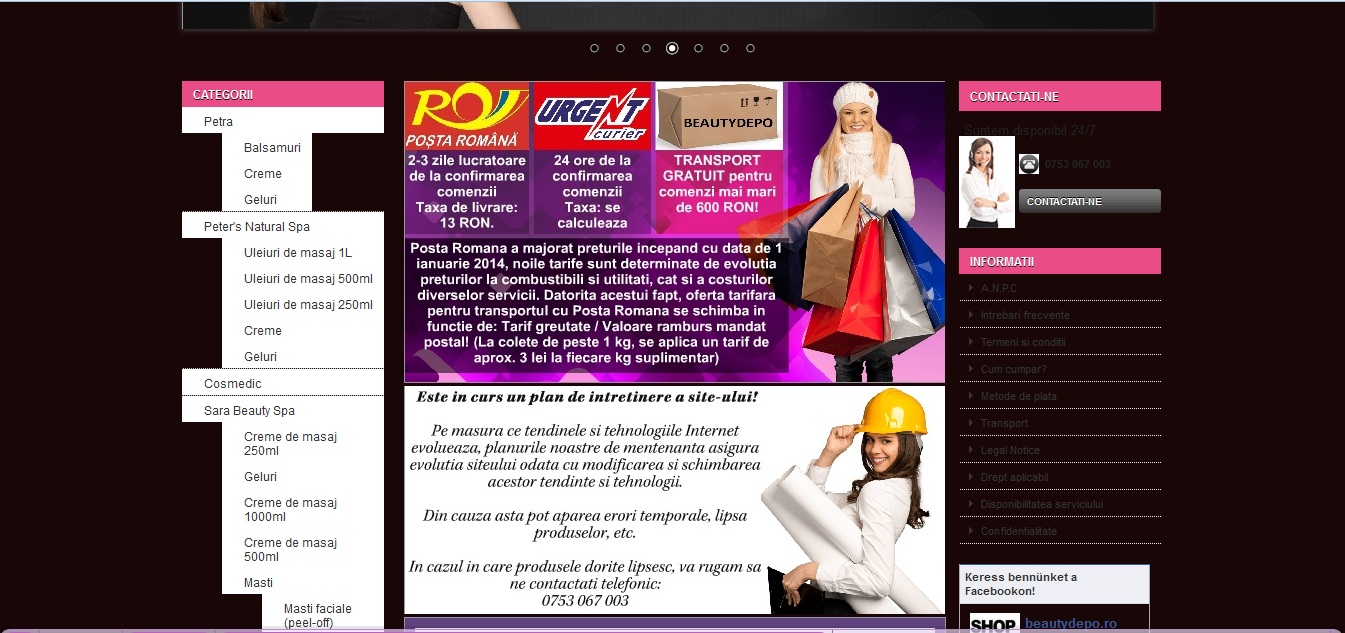Viewport: 1345px width, 633px height.
Task: Click the grey CONTACTATI-NE button
Action: tap(1089, 201)
